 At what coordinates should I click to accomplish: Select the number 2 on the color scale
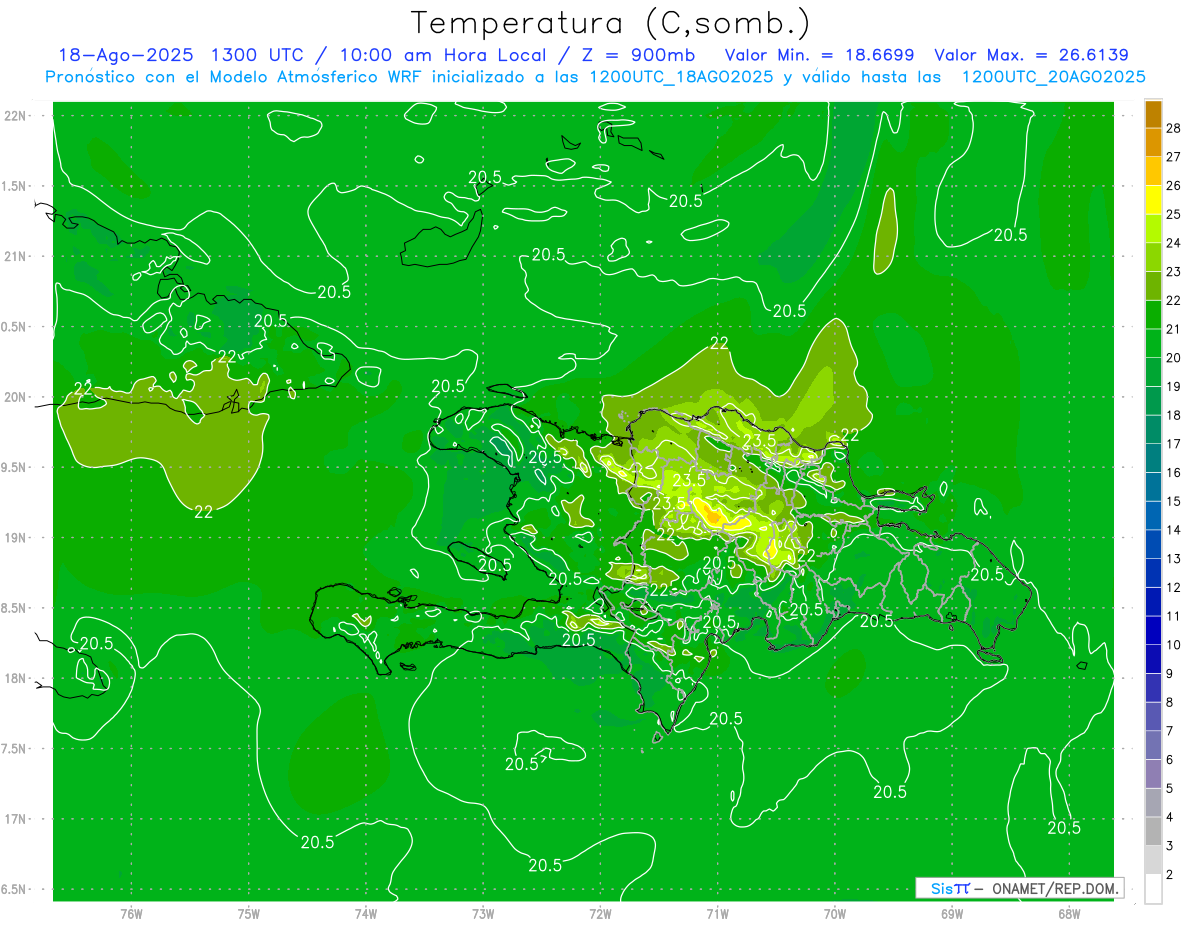tap(1170, 875)
